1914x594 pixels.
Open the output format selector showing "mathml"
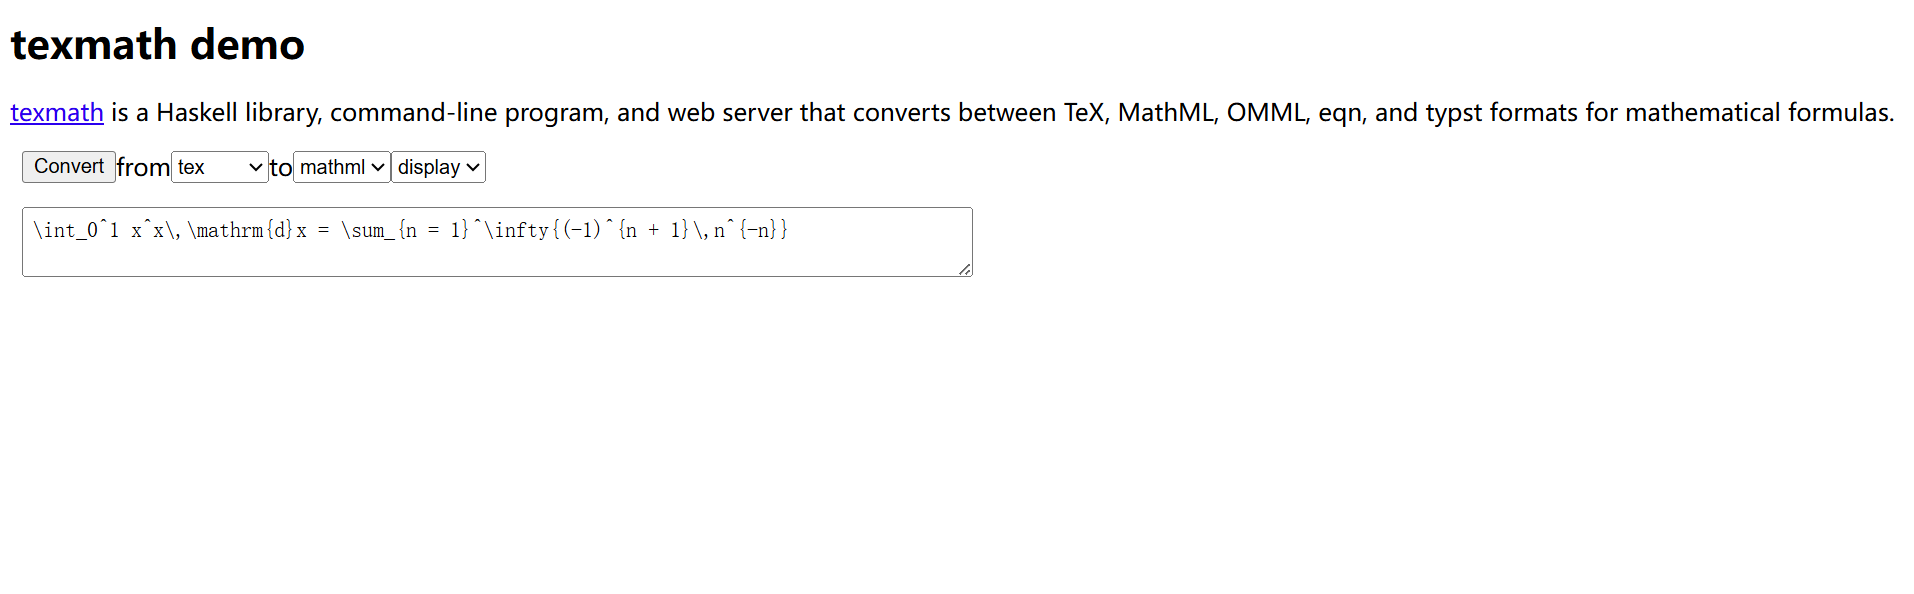pos(340,167)
